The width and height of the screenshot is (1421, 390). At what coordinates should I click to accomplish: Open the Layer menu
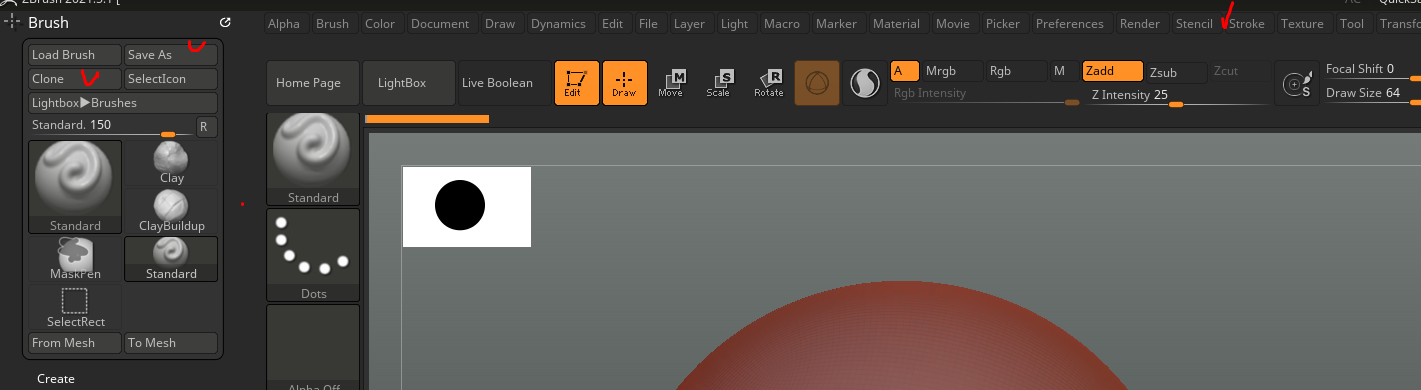click(689, 24)
